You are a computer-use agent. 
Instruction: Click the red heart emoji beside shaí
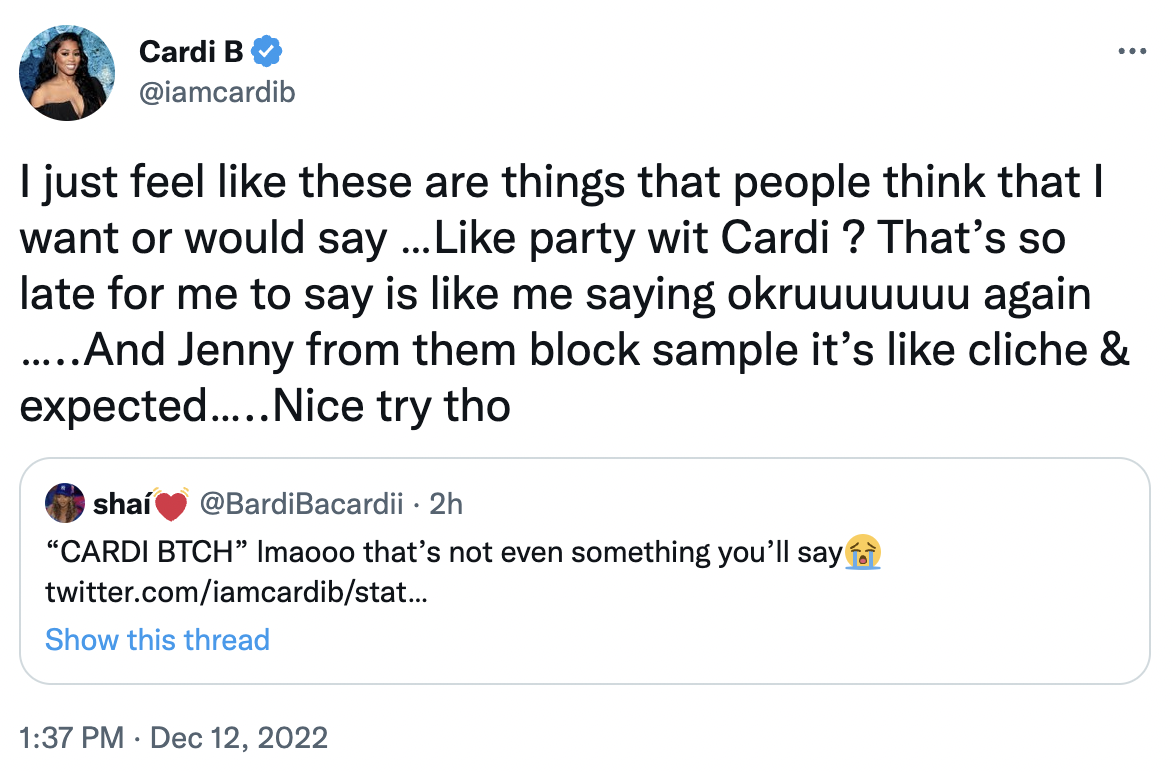pos(173,506)
